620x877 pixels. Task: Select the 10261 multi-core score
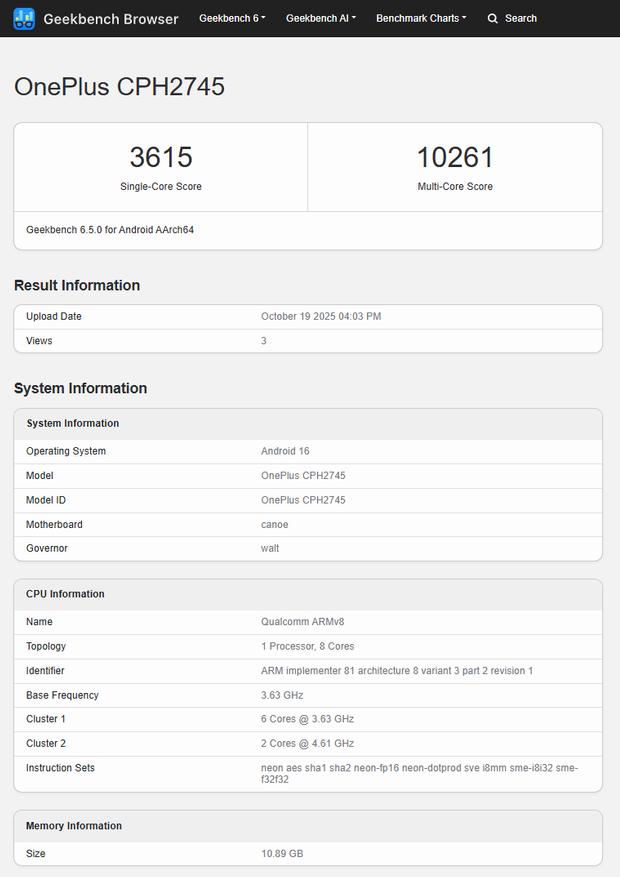pos(455,157)
